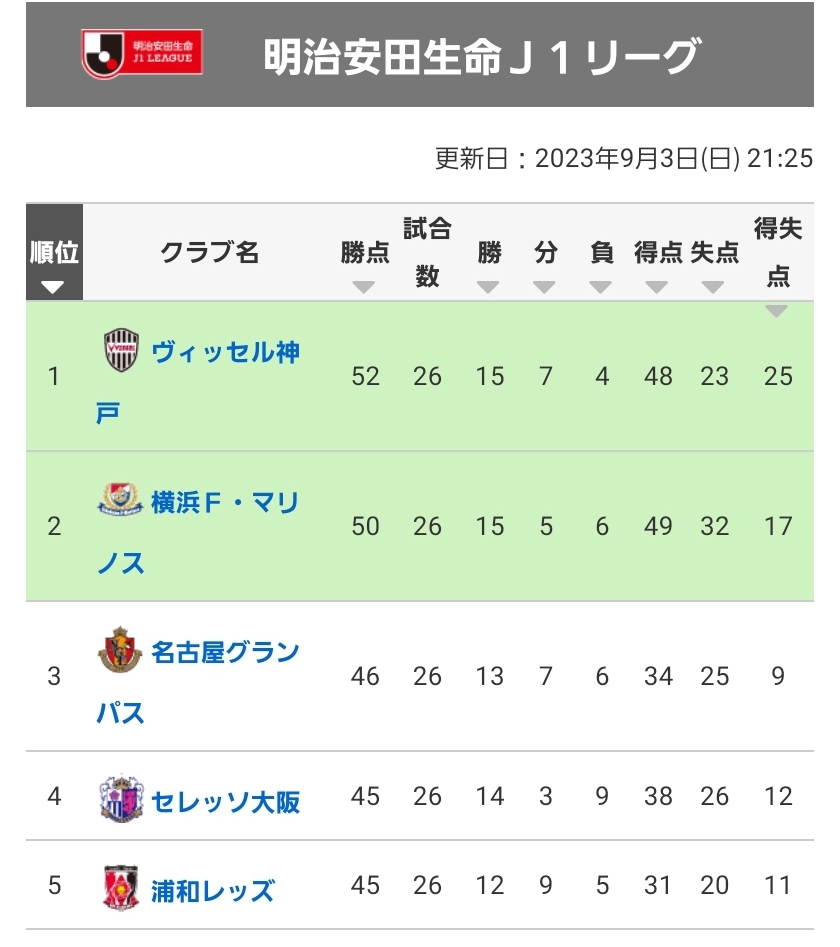The width and height of the screenshot is (840, 947).
Task: Click the J1 League logo
Action: pos(141,54)
